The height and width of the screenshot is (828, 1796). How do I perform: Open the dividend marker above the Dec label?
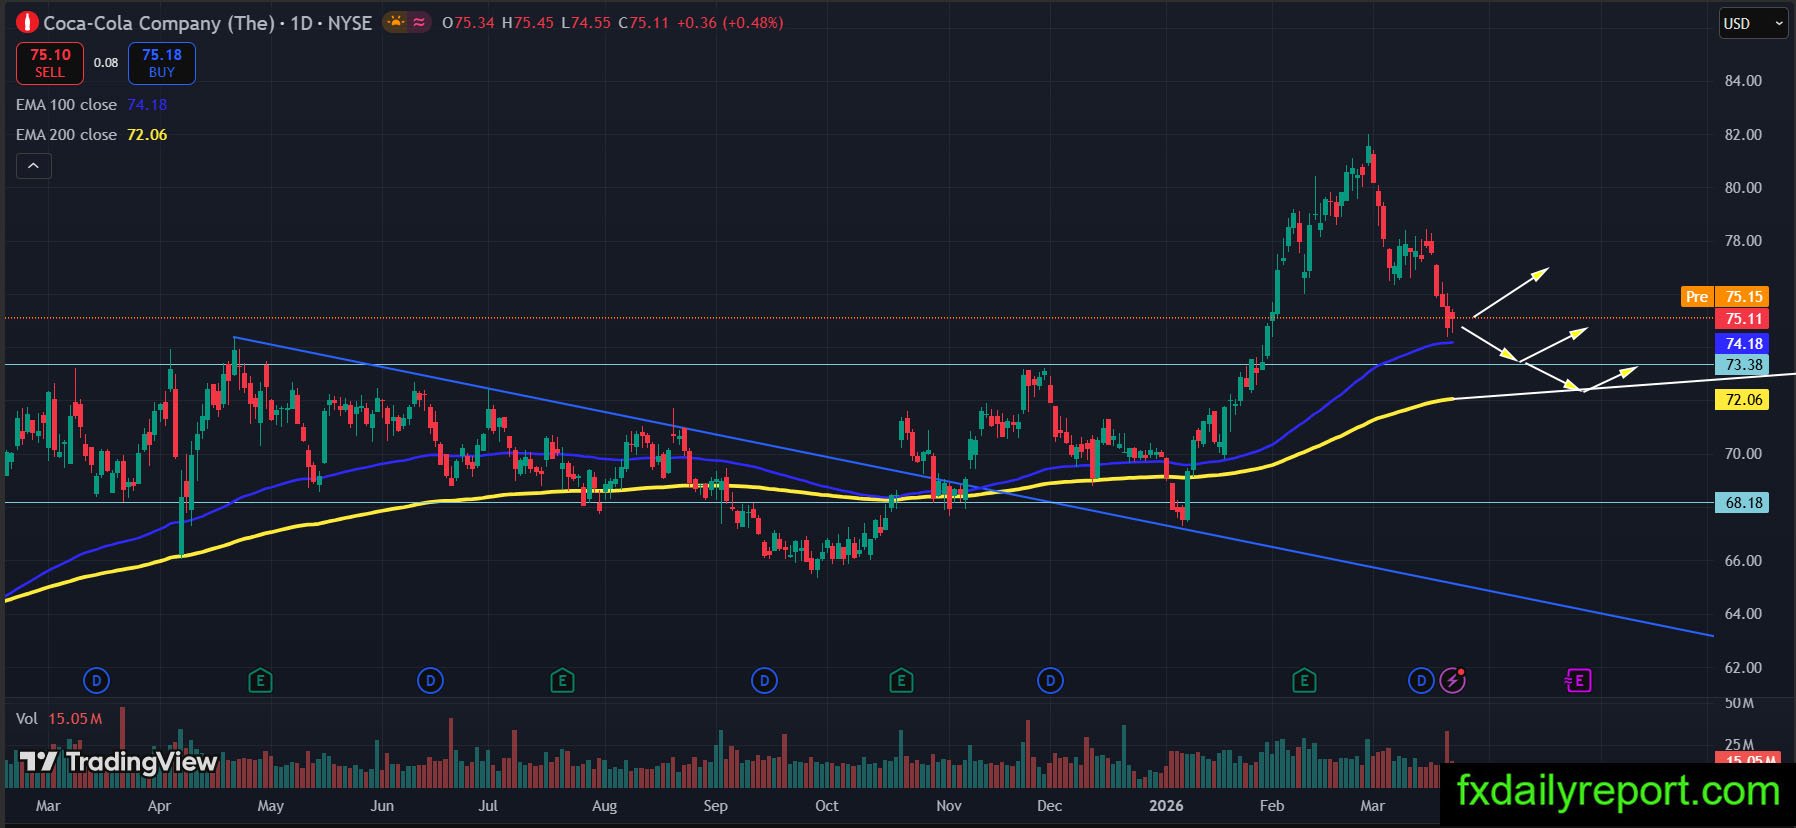pos(1050,681)
